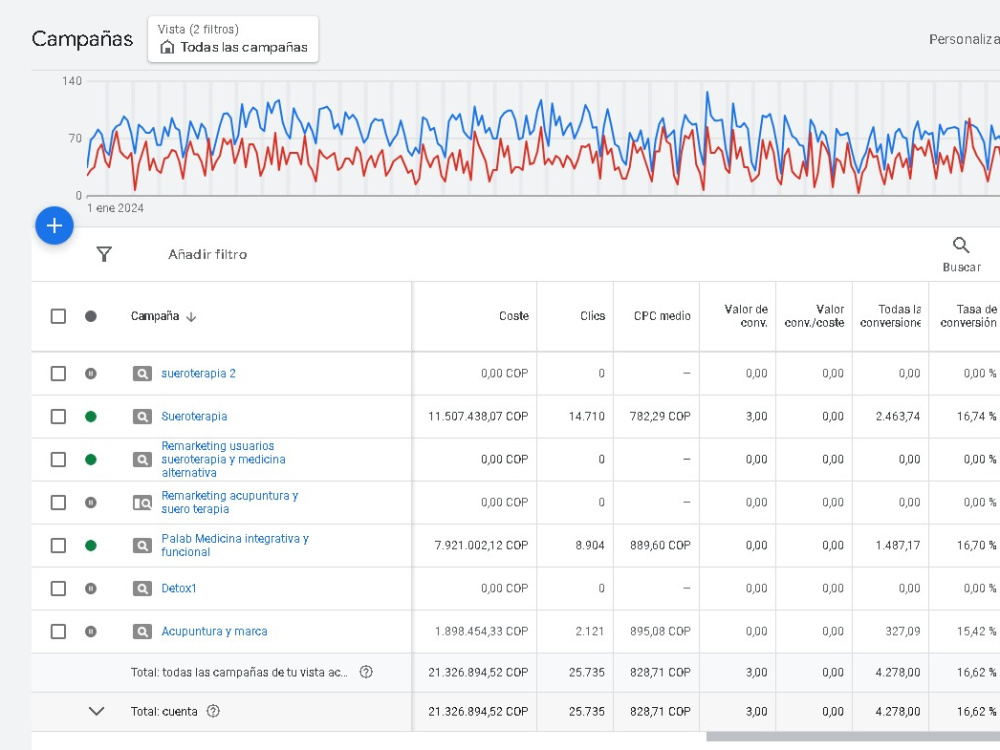Sort table by Coste column header
Screen dimensions: 1000x750
click(x=513, y=316)
